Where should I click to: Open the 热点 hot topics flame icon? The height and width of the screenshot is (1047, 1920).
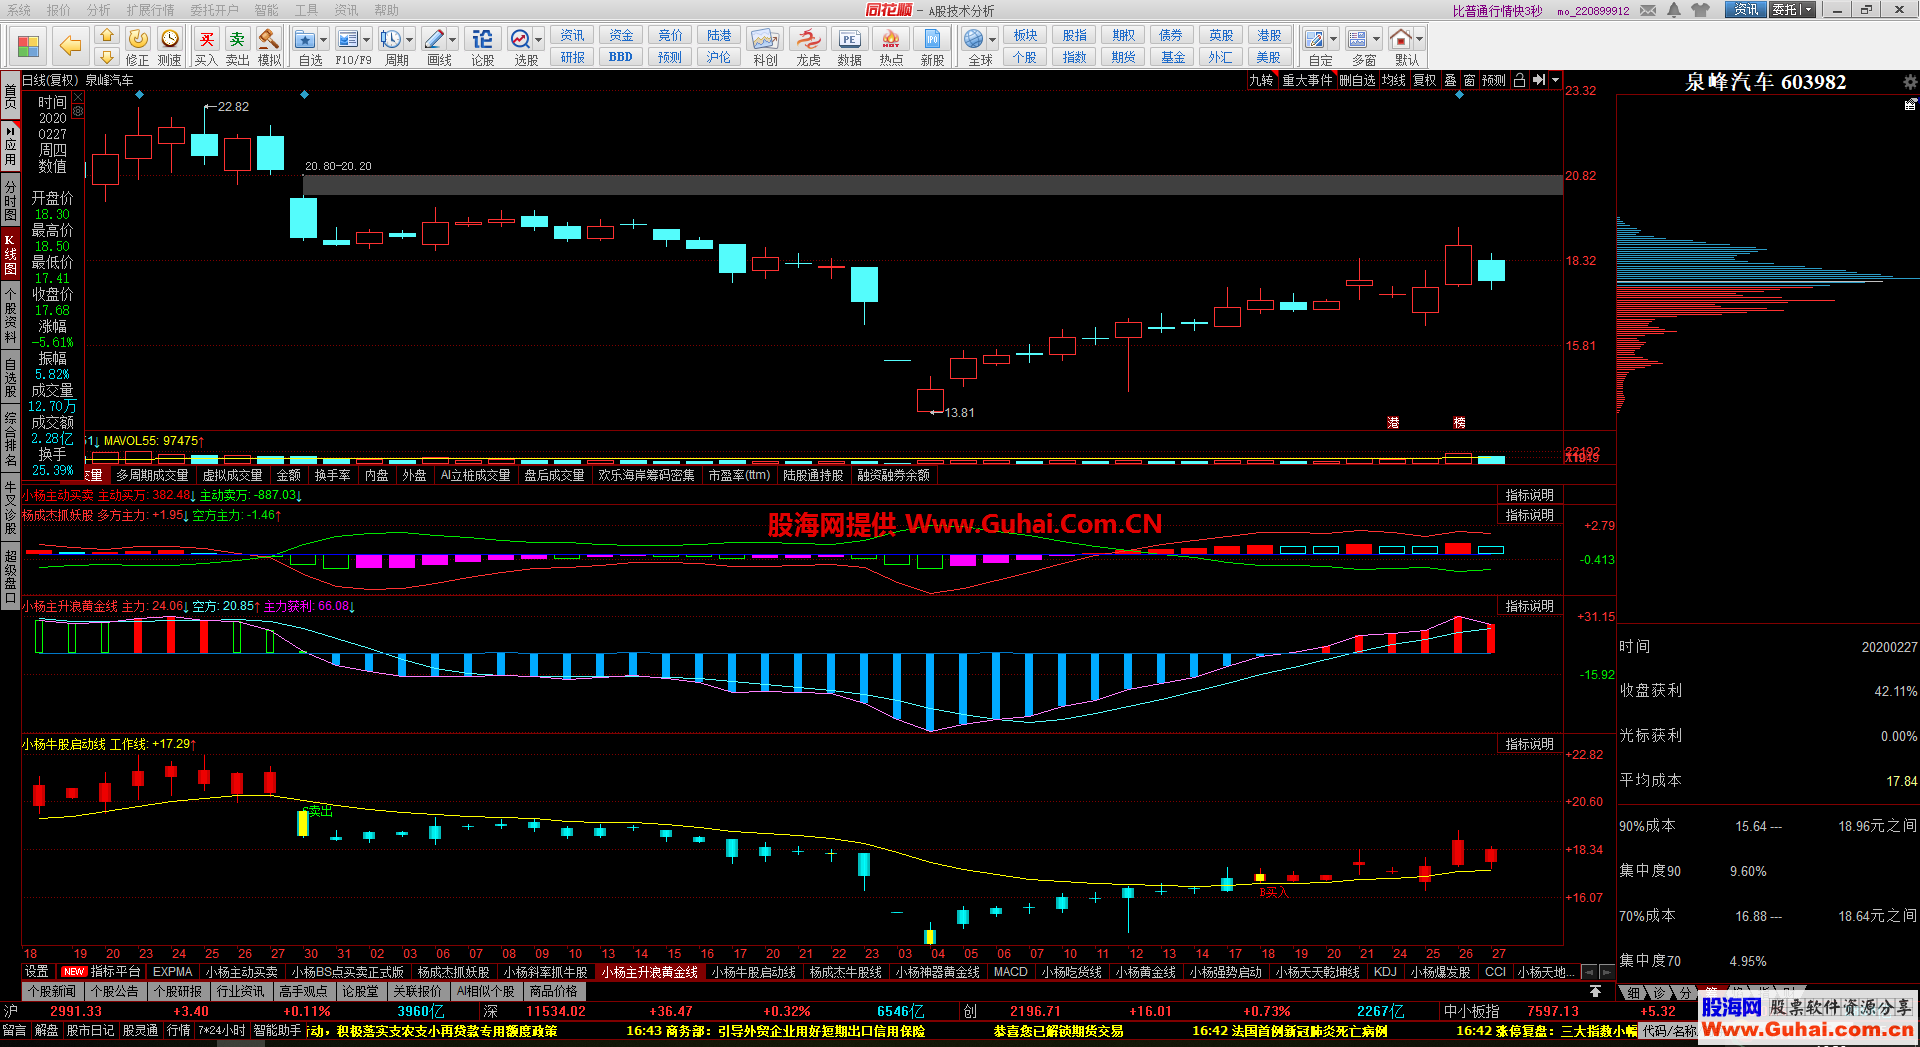[891, 39]
